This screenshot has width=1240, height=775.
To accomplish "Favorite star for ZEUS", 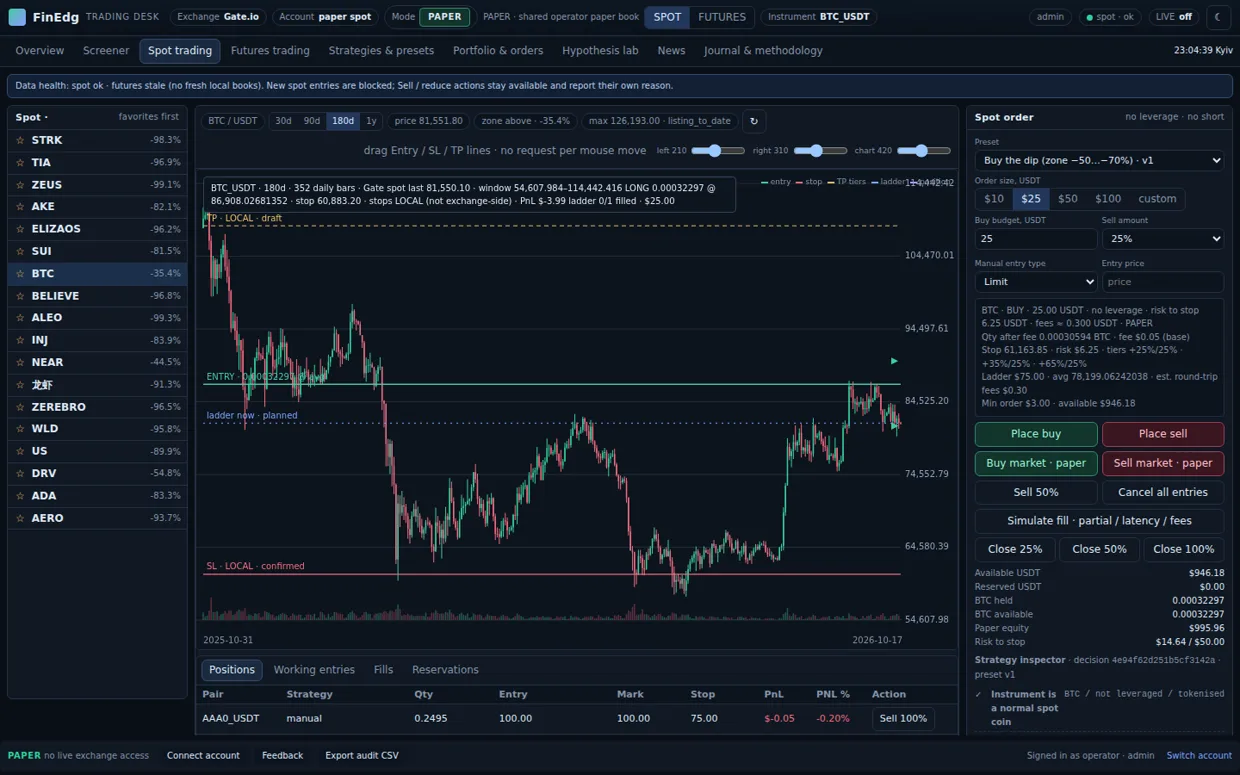I will (20, 185).
